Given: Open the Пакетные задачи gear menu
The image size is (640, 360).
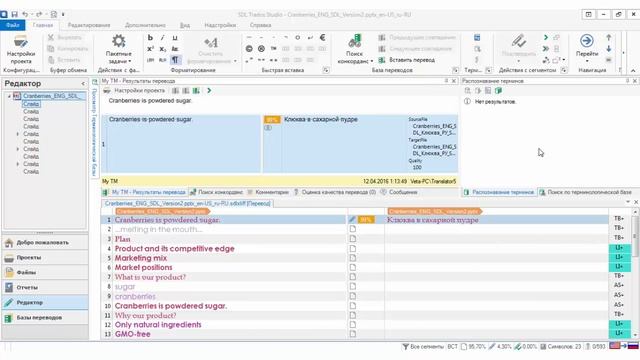Looking at the screenshot, I should 118,49.
